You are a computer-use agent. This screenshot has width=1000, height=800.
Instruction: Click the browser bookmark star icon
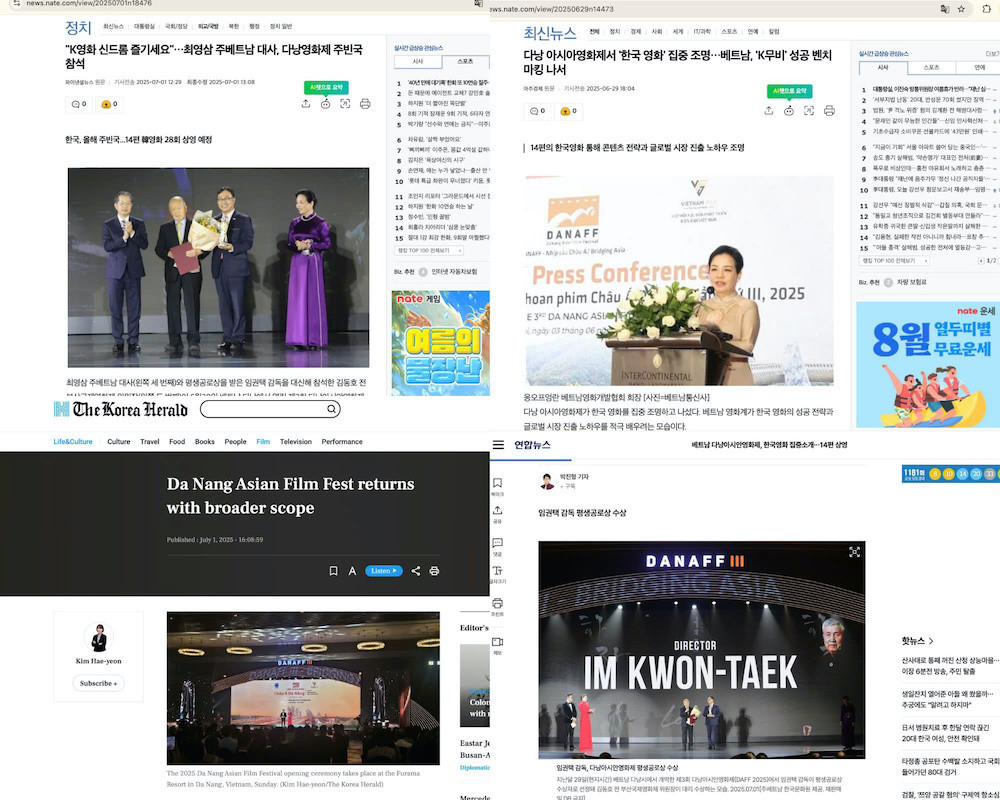pyautogui.click(x=961, y=8)
